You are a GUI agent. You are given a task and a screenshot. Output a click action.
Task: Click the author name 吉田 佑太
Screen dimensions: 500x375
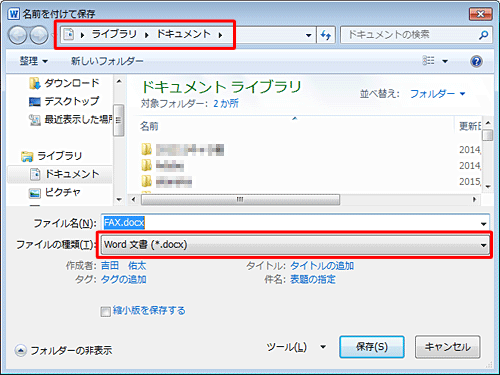[x=123, y=266]
